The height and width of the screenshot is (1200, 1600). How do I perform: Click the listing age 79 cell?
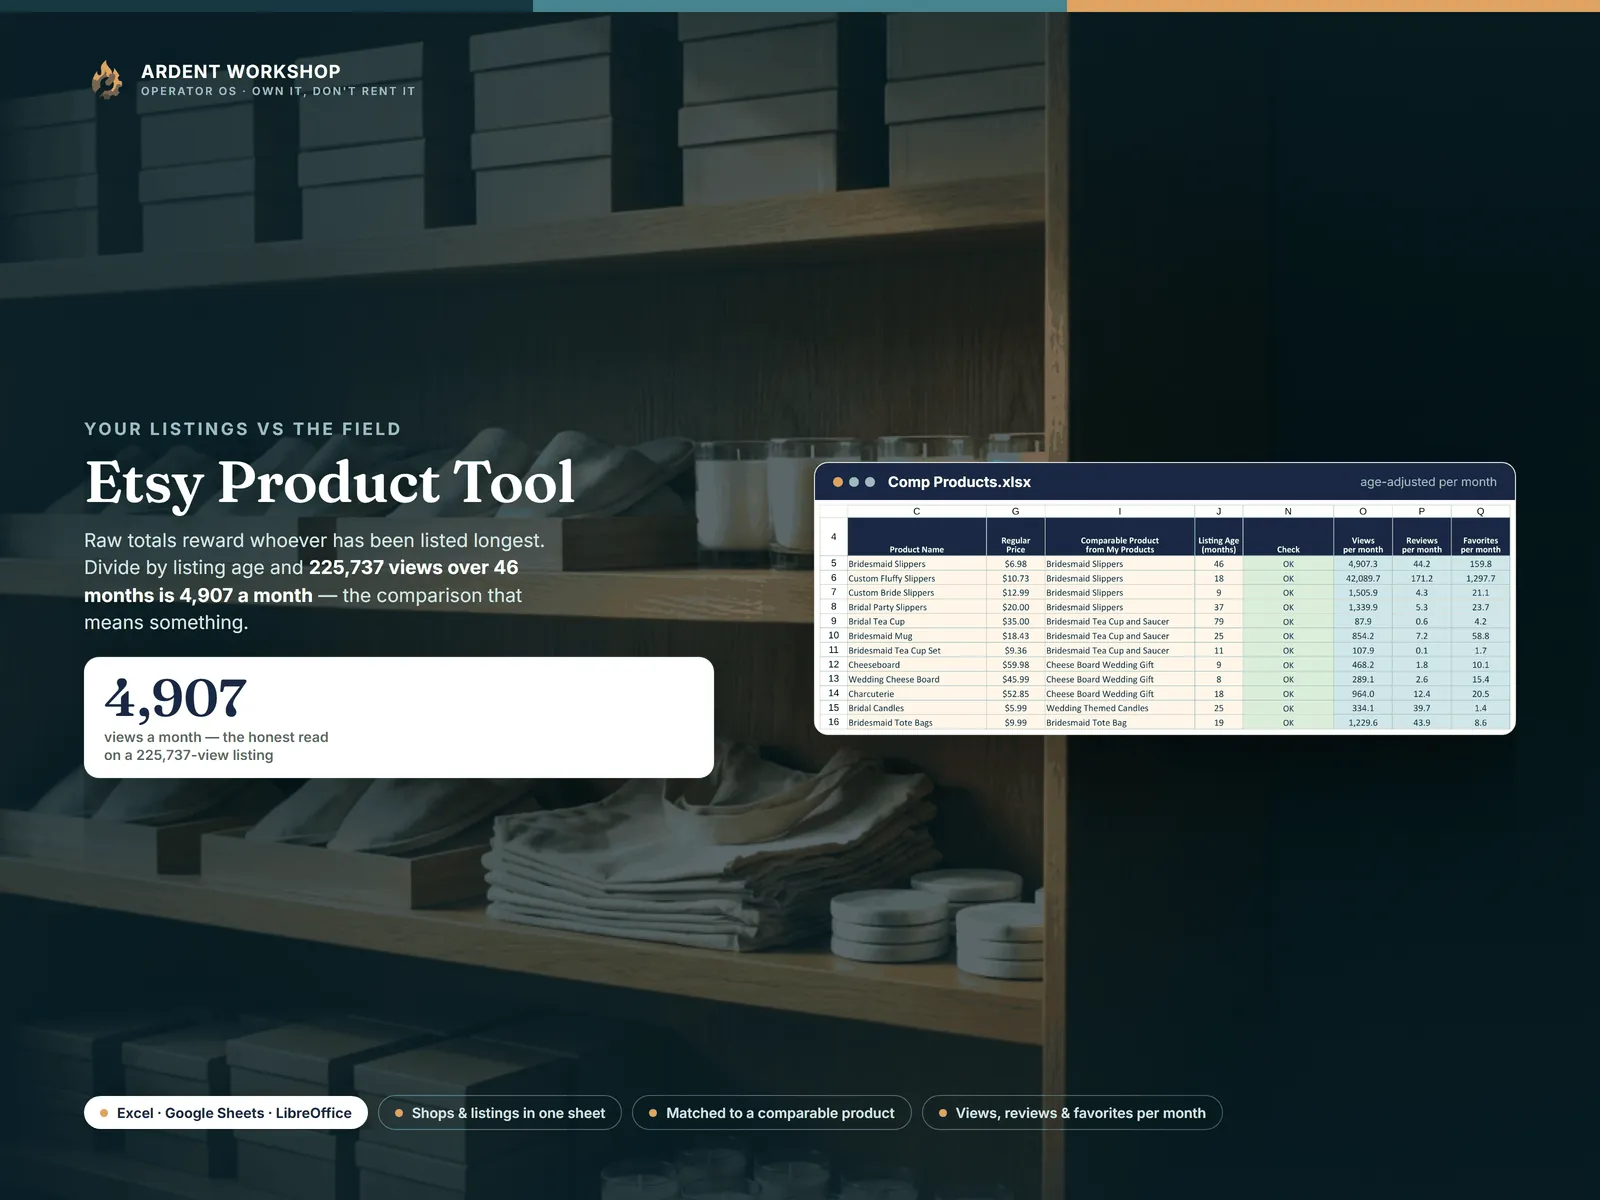pyautogui.click(x=1219, y=622)
